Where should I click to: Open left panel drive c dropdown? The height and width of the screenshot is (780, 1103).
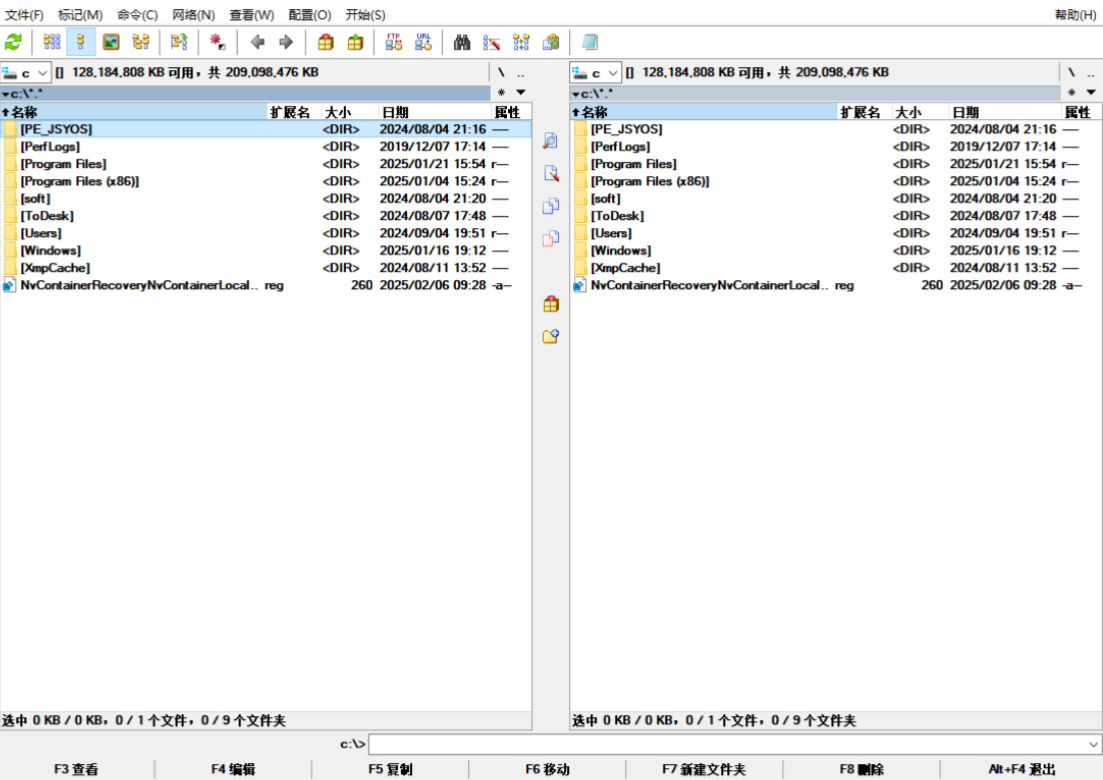(25, 72)
